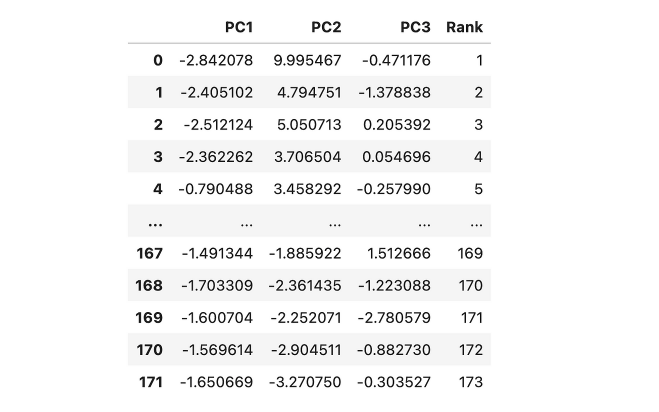This screenshot has height=412, width=659.
Task: Click the PC2 column header
Action: pos(326,27)
